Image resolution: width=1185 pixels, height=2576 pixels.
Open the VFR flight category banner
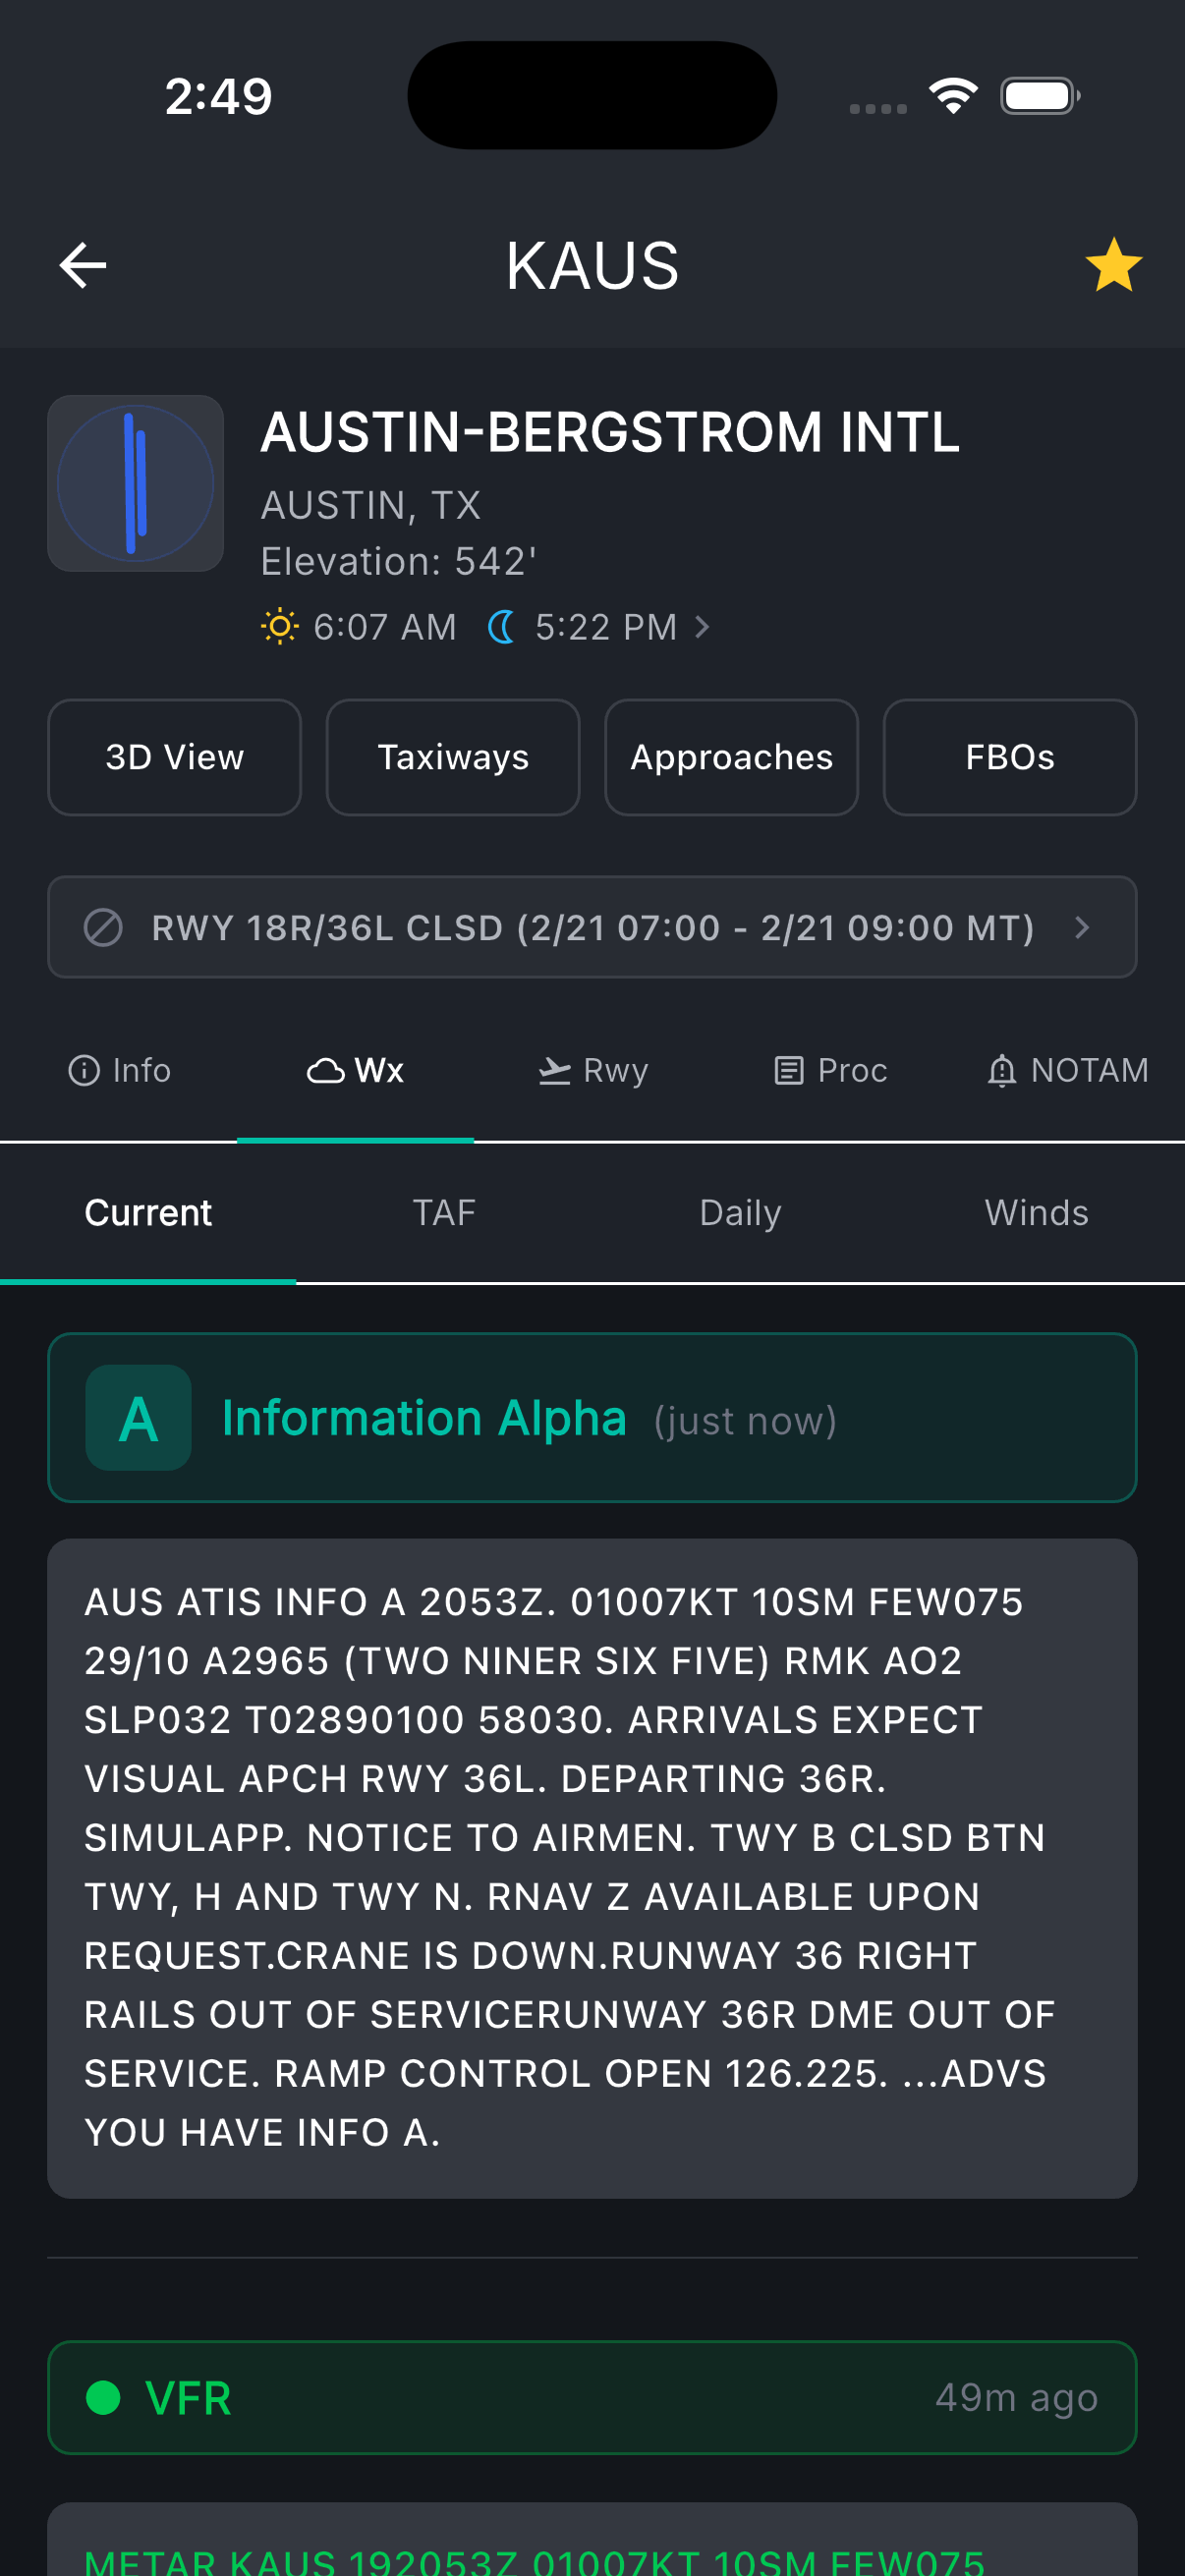click(592, 2397)
